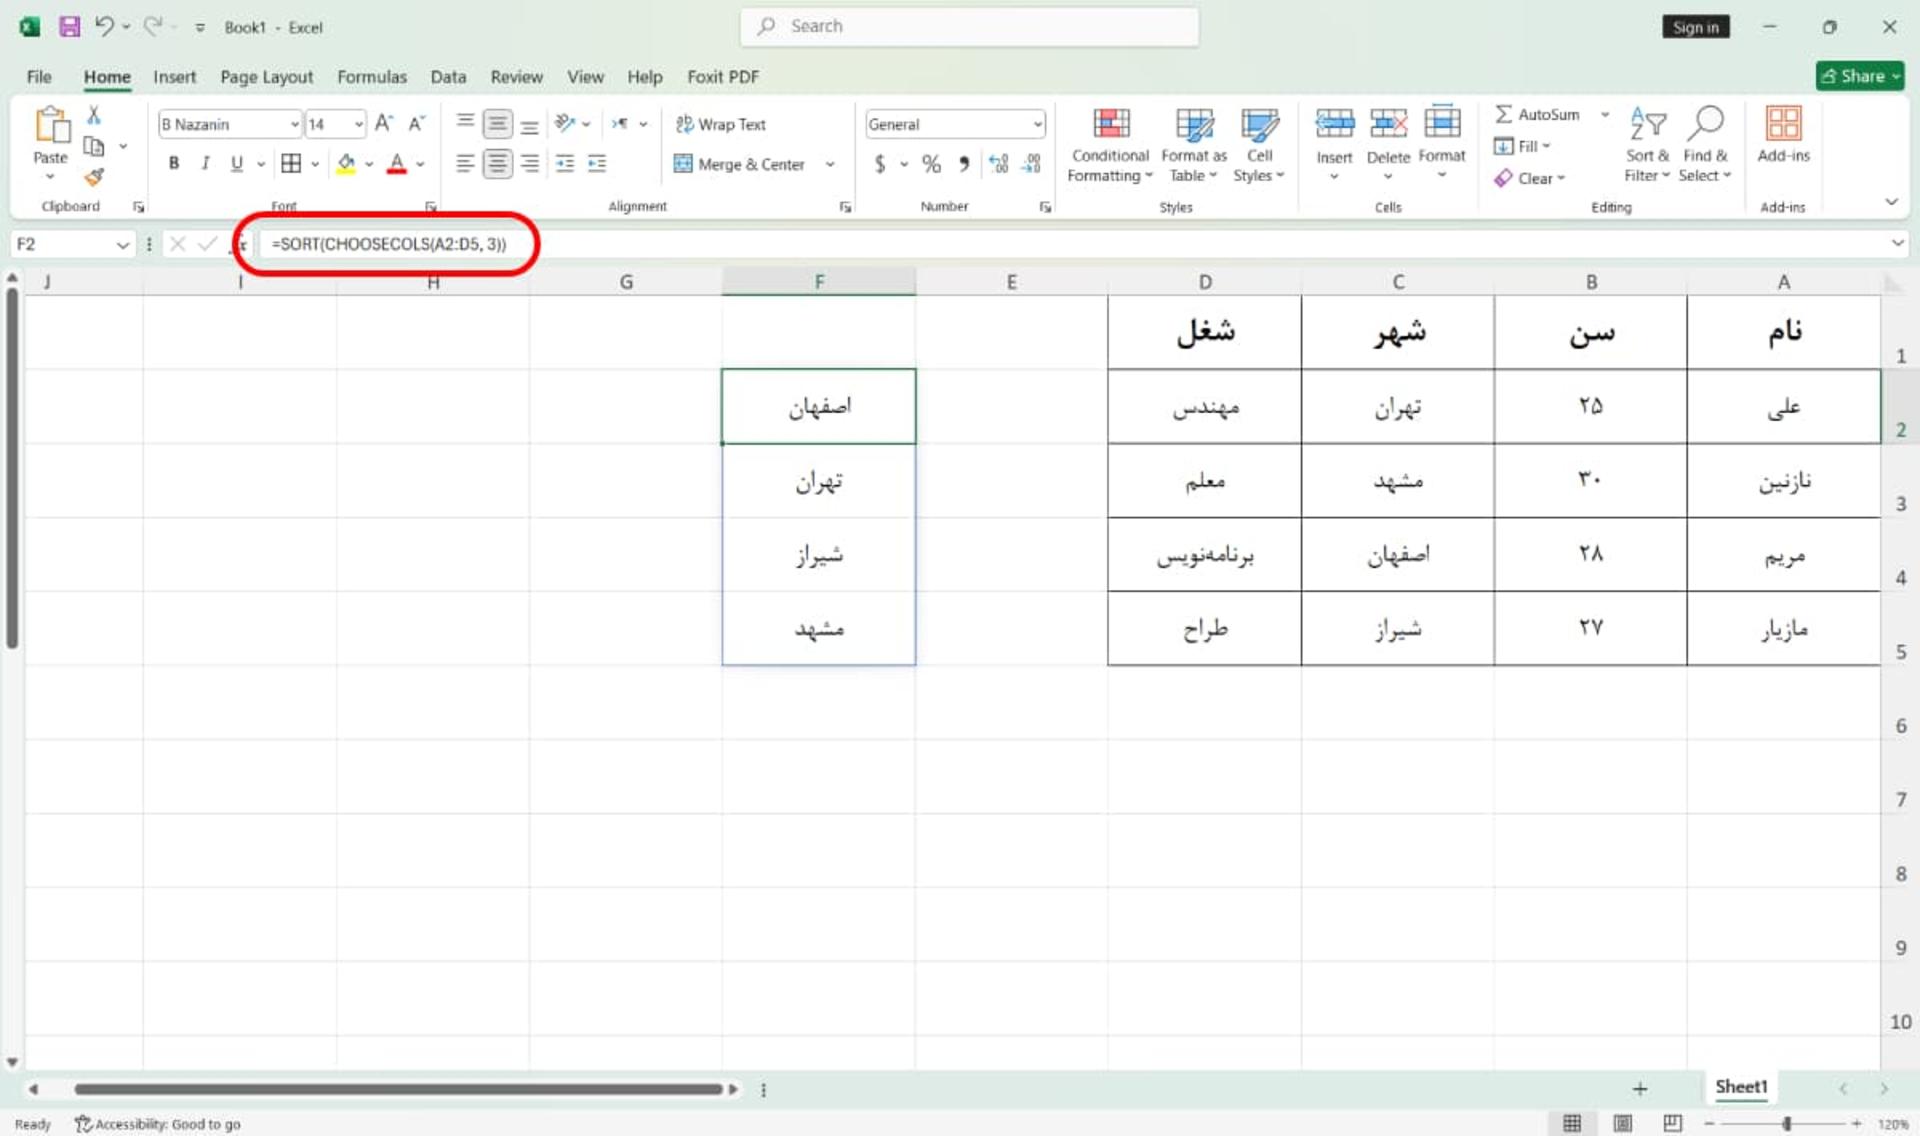Image resolution: width=1920 pixels, height=1136 pixels.
Task: Click the Format Painter brush icon
Action: tap(94, 178)
